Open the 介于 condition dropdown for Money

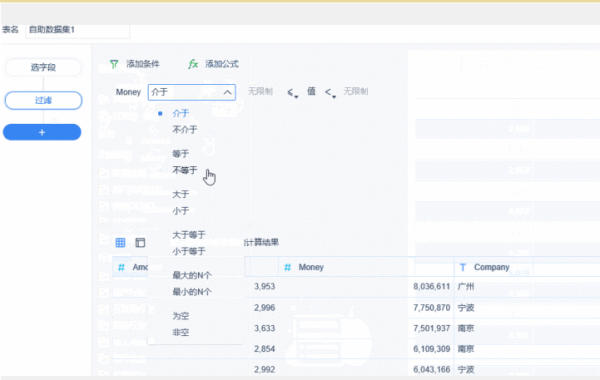(192, 92)
